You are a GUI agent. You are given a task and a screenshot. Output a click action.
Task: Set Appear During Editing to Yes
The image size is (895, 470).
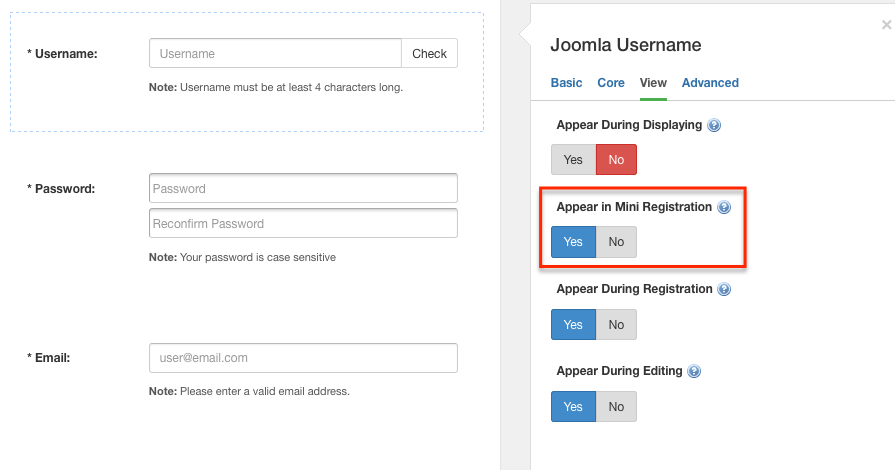[573, 407]
